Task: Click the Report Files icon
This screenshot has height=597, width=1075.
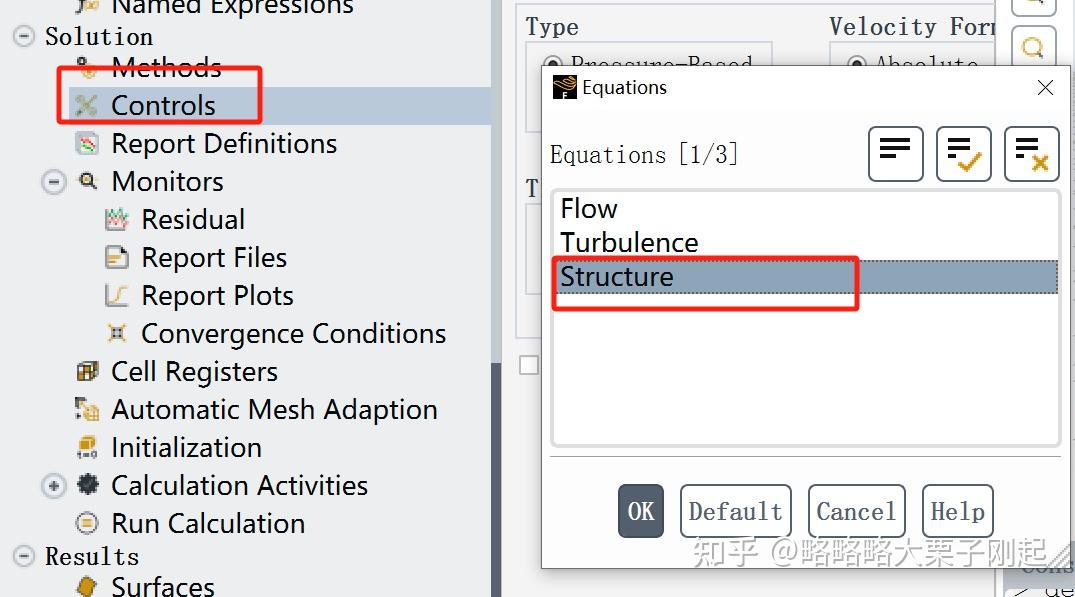Action: [117, 258]
